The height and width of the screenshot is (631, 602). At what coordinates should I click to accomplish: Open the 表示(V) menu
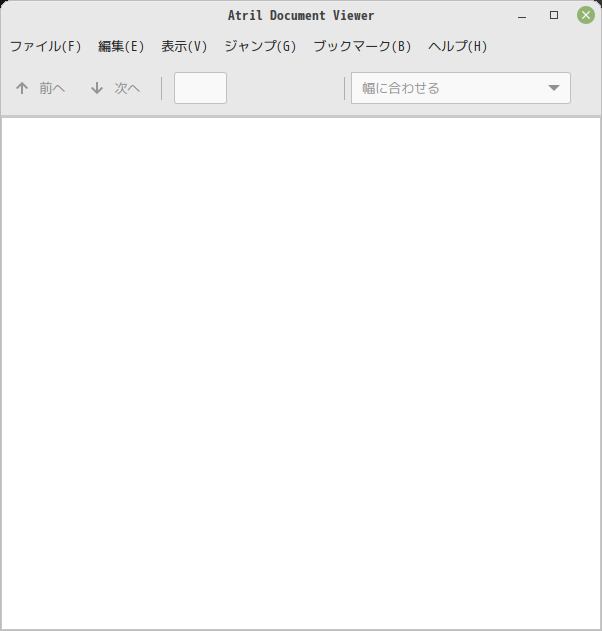point(184,46)
